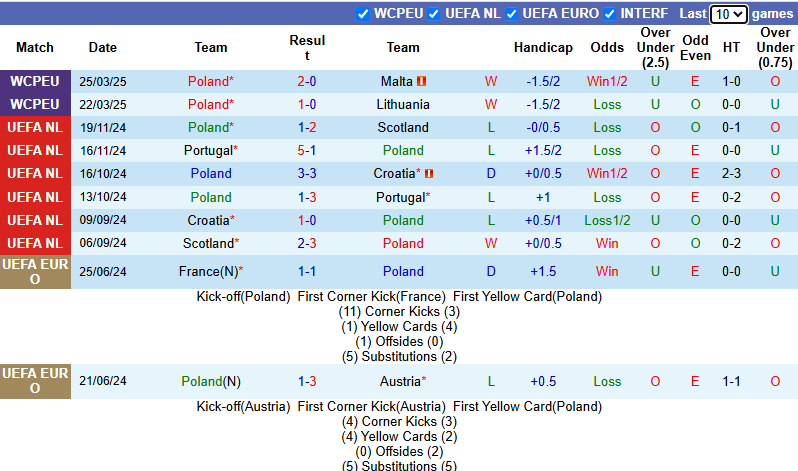
Task: Uncheck the WCPEU checkbox
Action: tap(363, 14)
